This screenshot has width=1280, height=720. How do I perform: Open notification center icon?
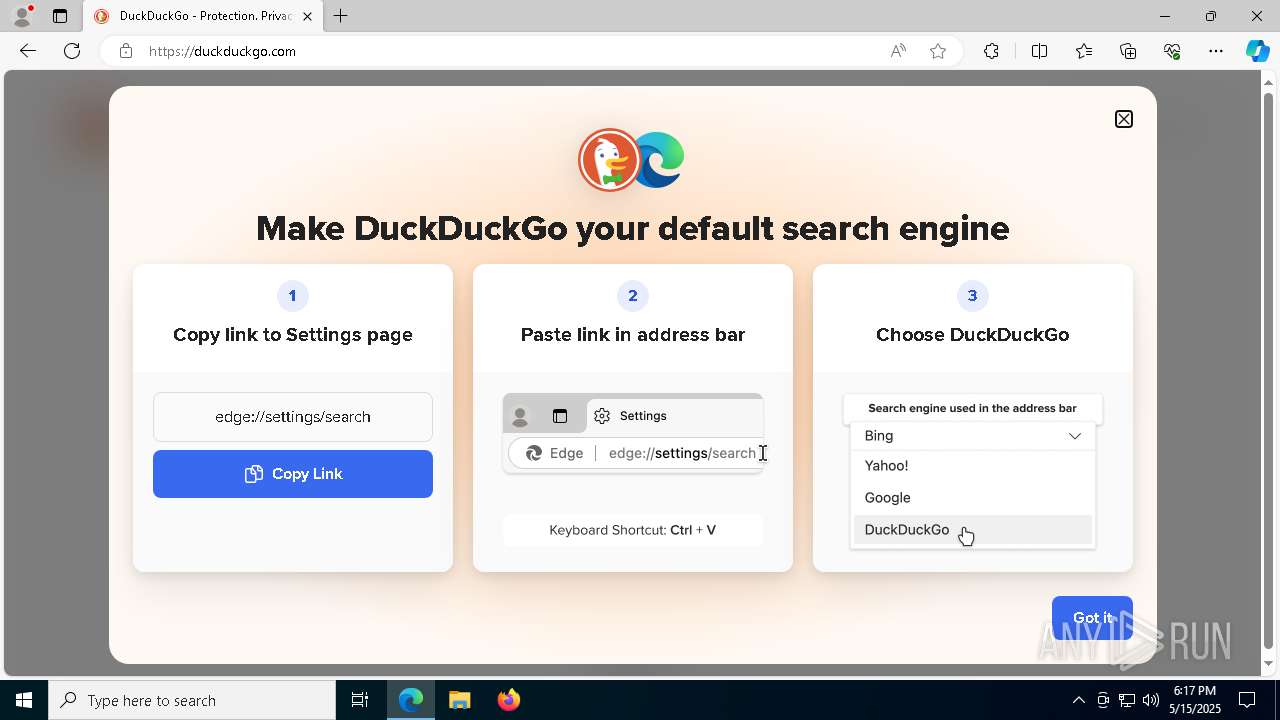point(1247,700)
